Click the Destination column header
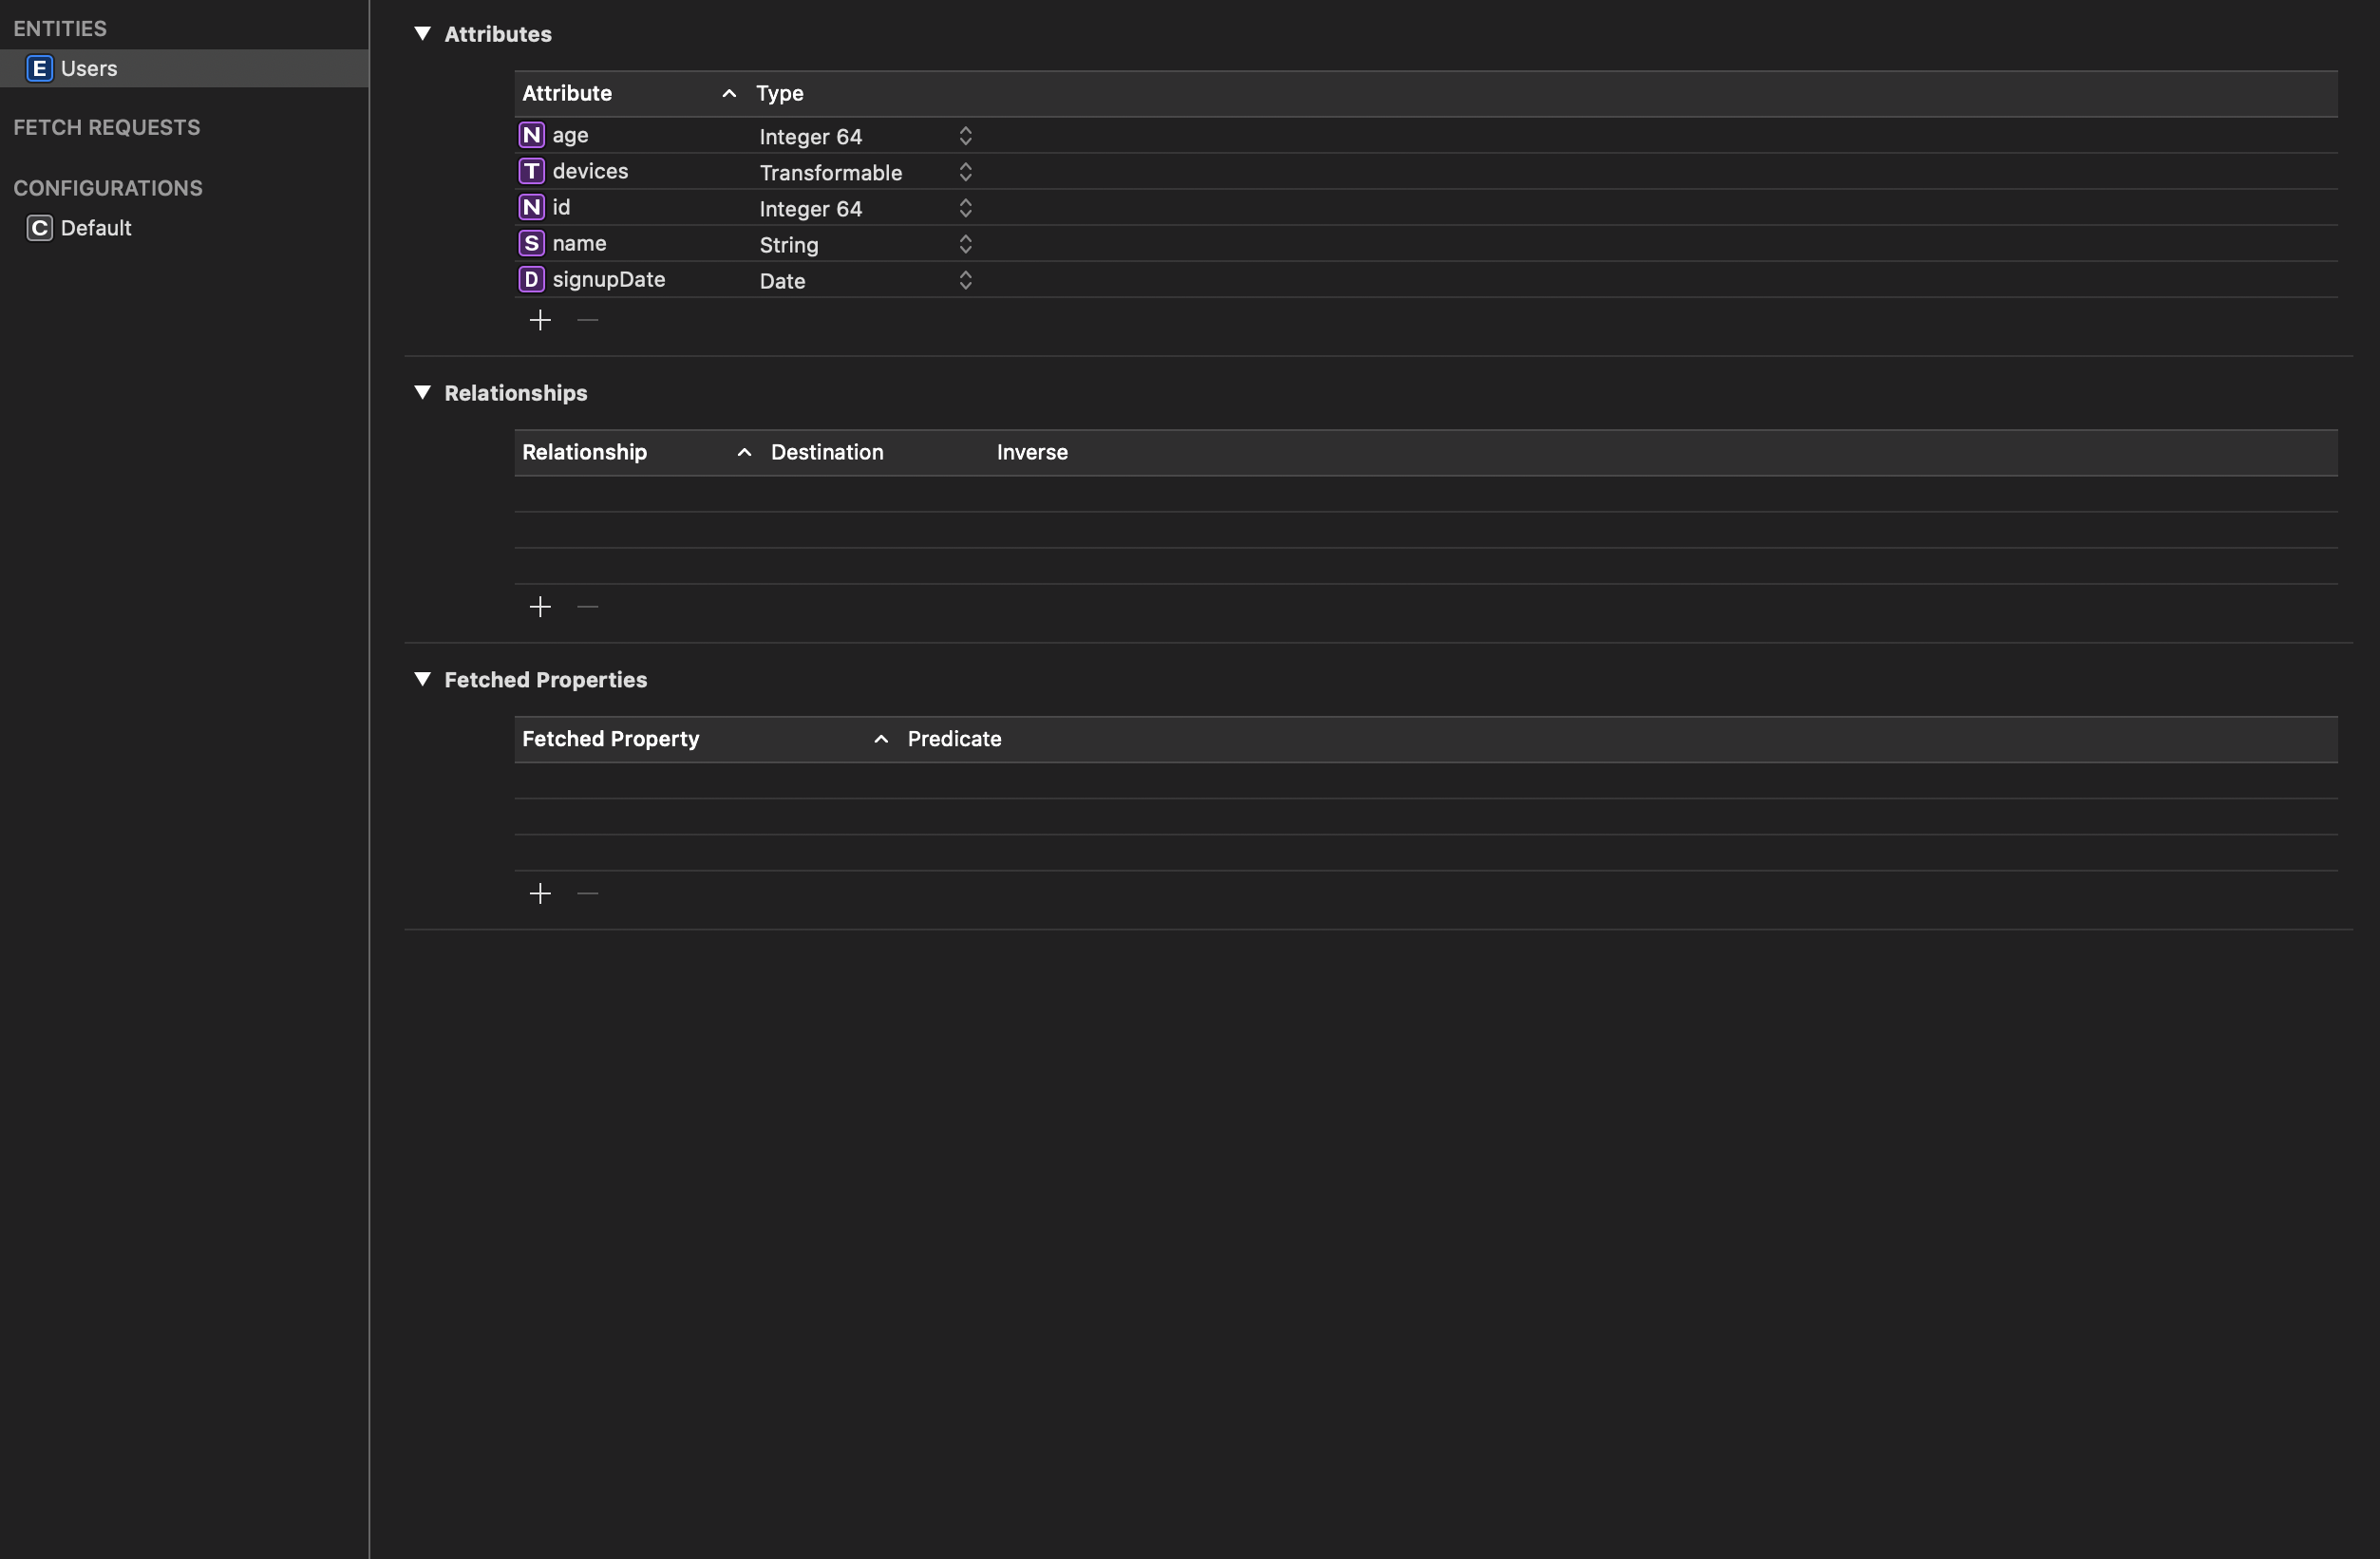 (x=827, y=452)
